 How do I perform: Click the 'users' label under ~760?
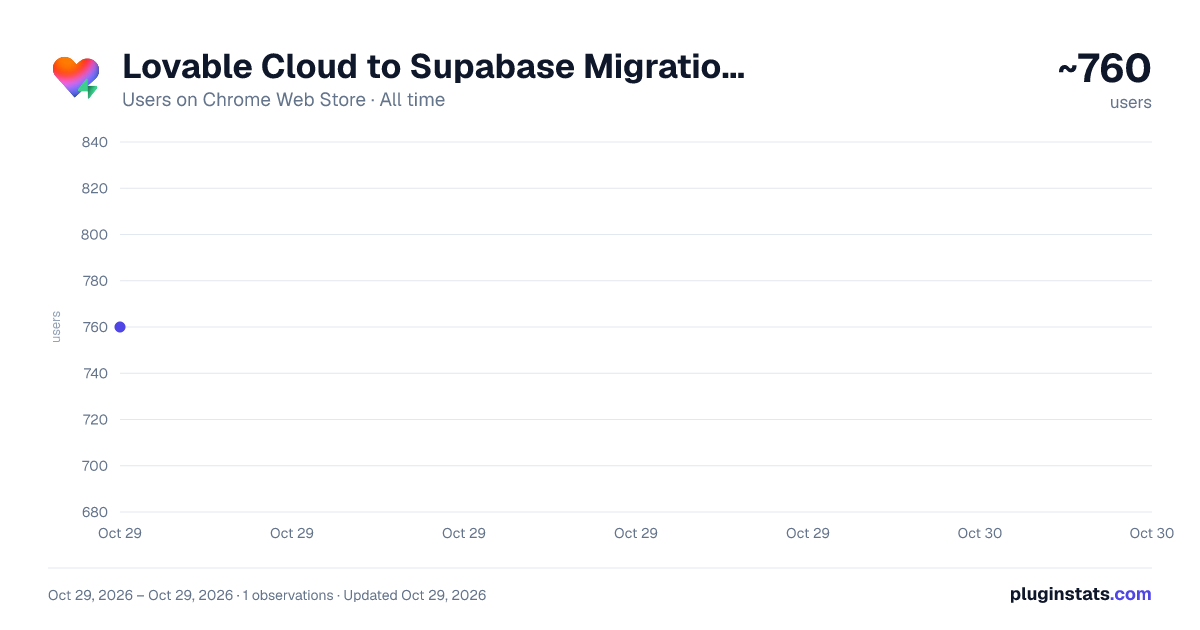coord(1131,102)
